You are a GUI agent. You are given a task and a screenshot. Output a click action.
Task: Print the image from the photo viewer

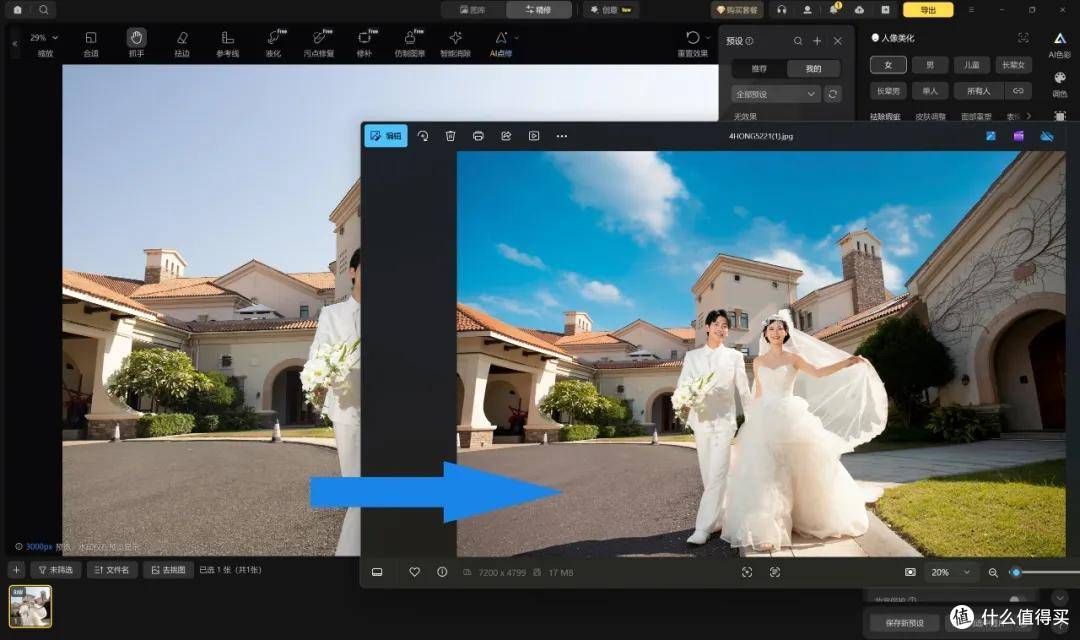[478, 136]
